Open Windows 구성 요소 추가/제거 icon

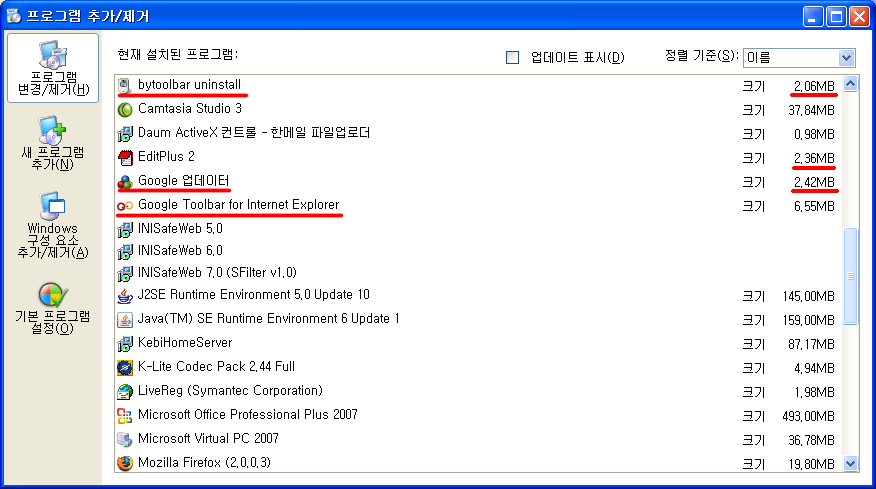pos(53,206)
